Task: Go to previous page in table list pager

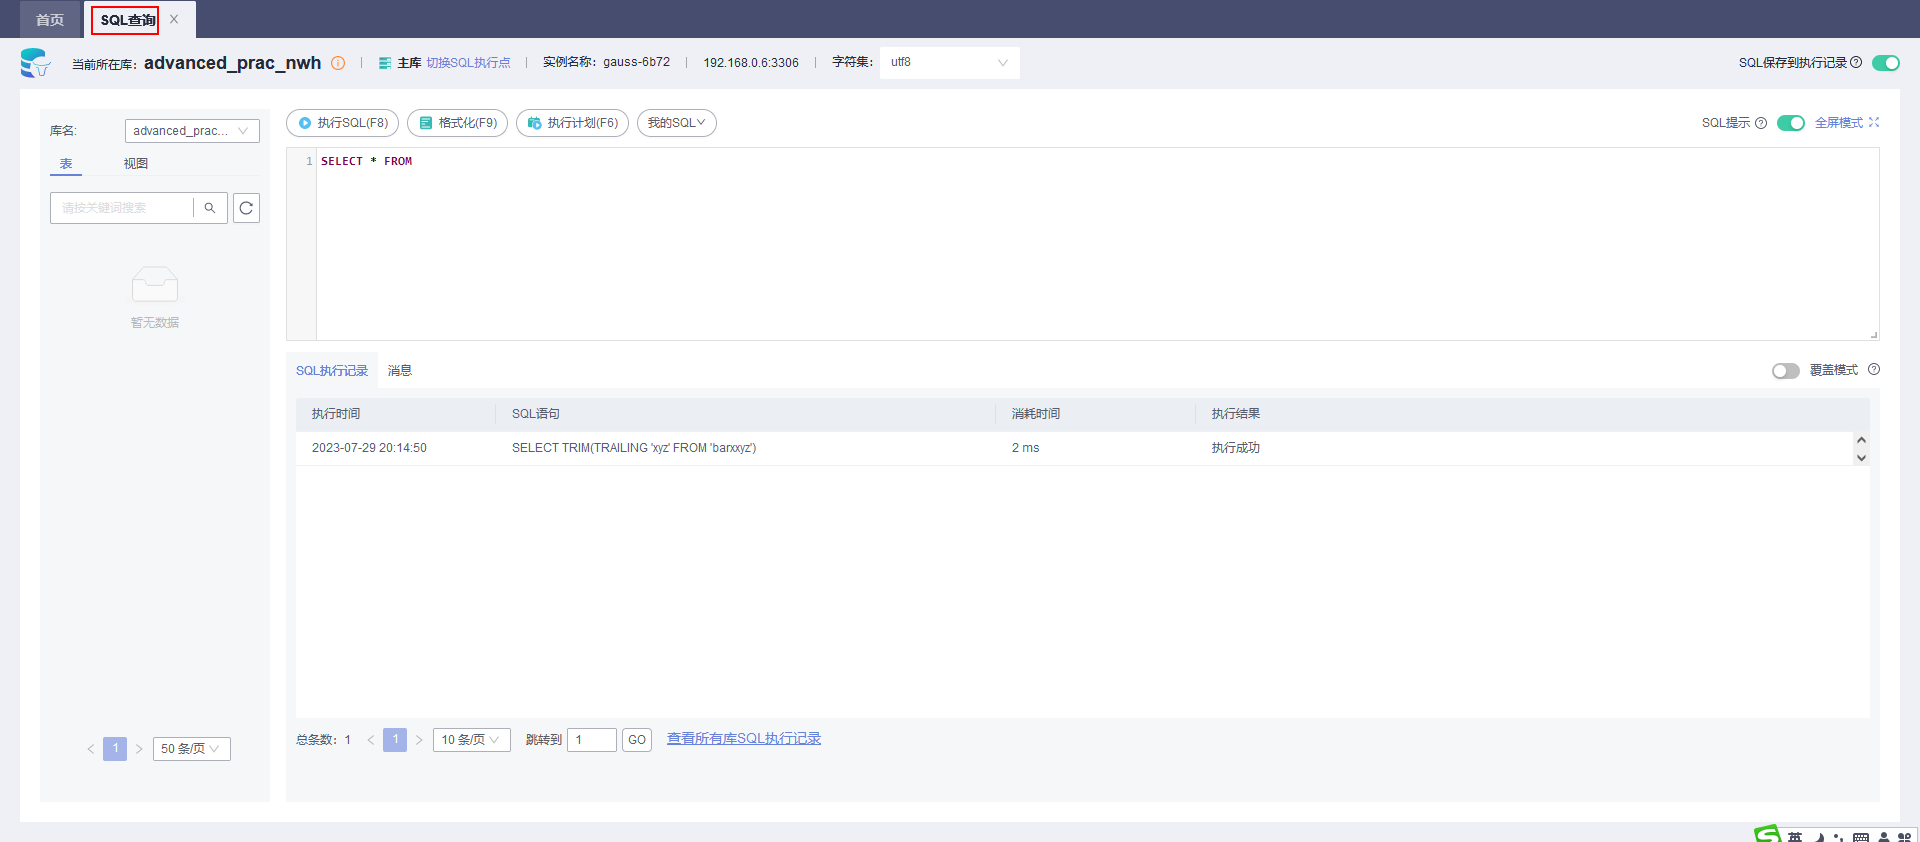Action: click(x=91, y=749)
